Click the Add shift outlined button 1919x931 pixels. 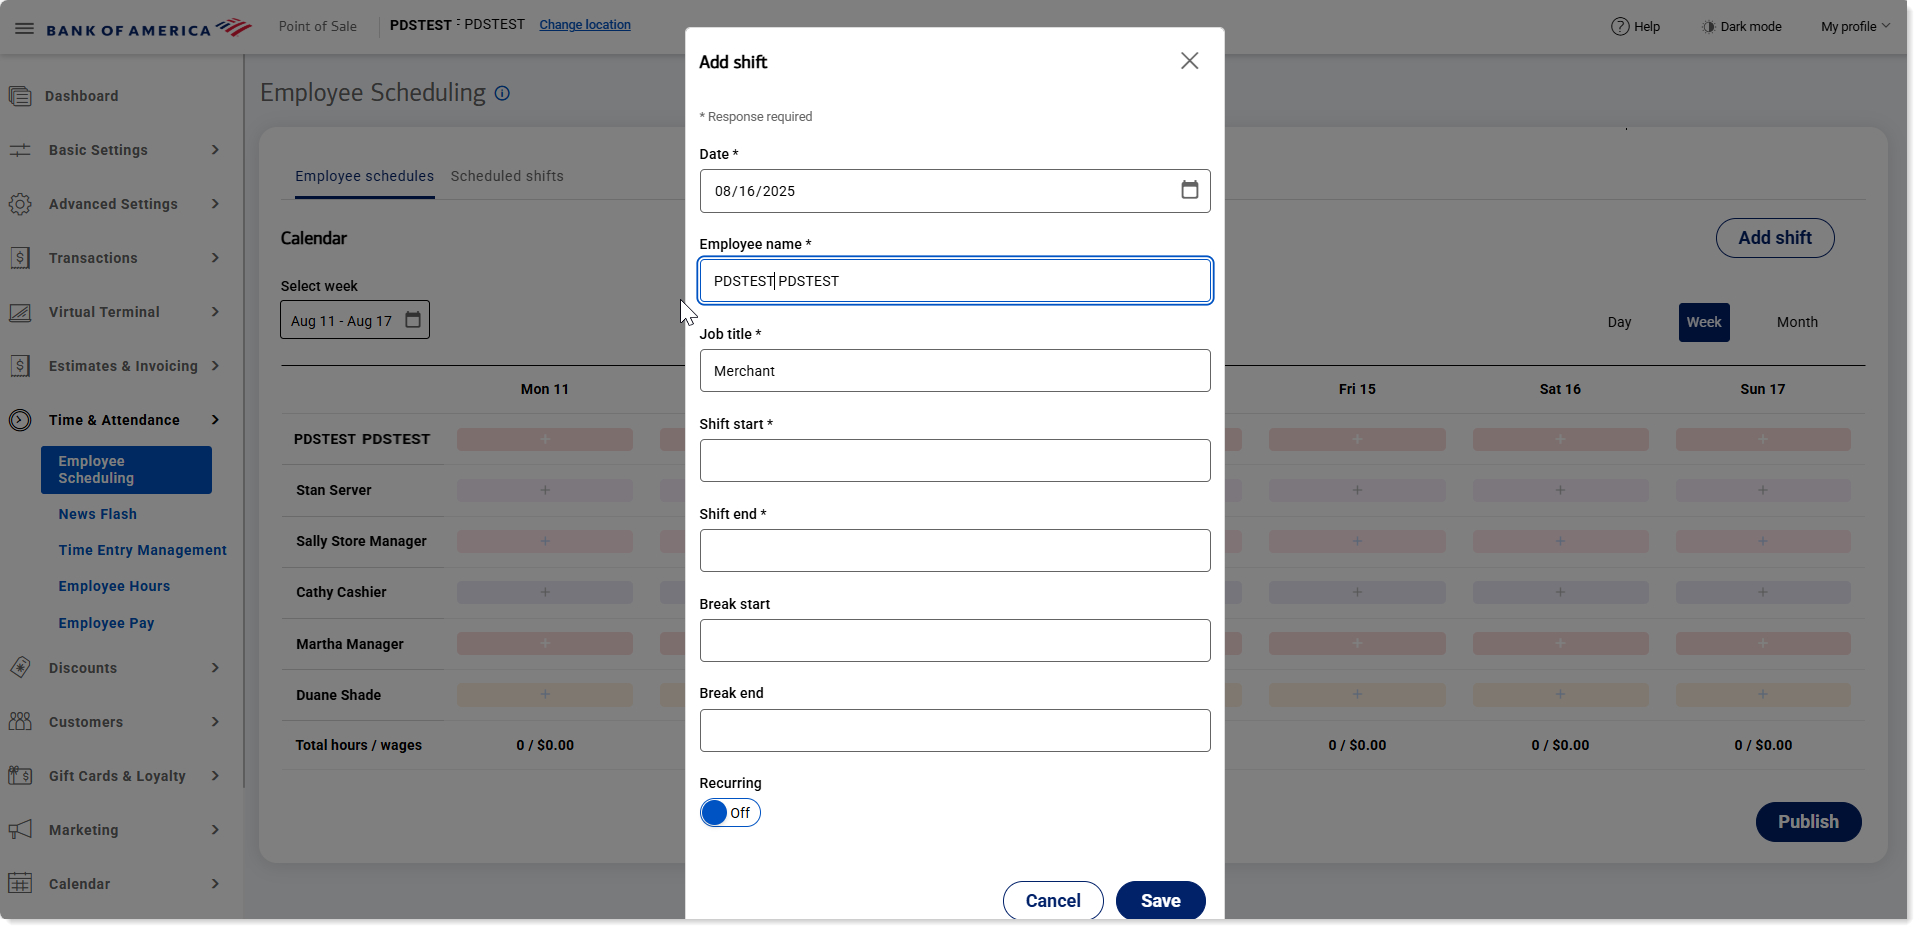(x=1775, y=238)
